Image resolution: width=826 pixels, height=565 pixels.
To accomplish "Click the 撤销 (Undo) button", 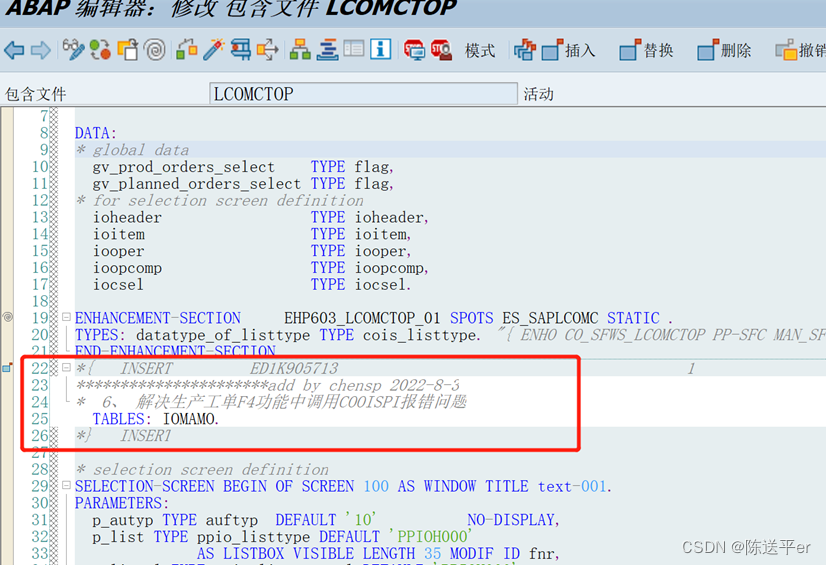I will pos(800,50).
